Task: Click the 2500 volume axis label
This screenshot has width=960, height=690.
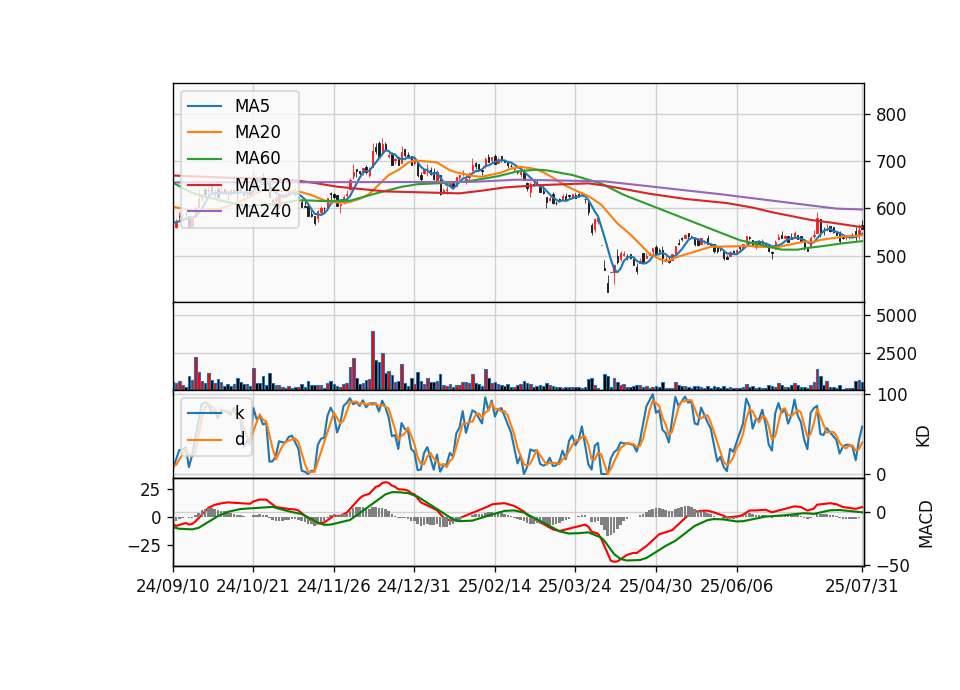Action: click(896, 354)
